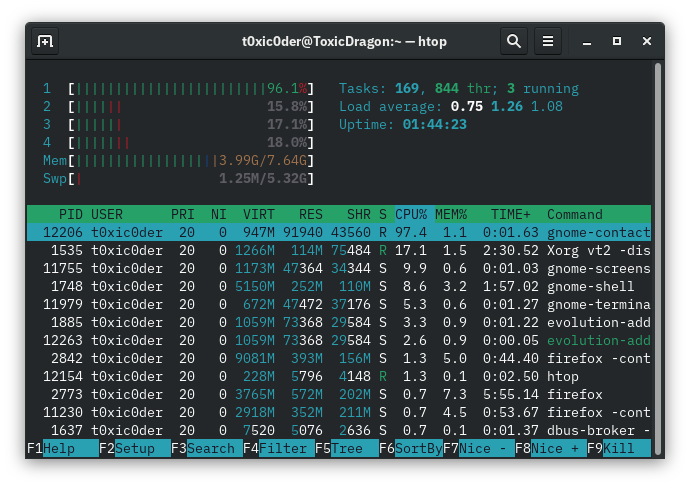Click CPU 1 usage meter at 96.1%
The width and height of the screenshot is (690, 487).
point(178,88)
